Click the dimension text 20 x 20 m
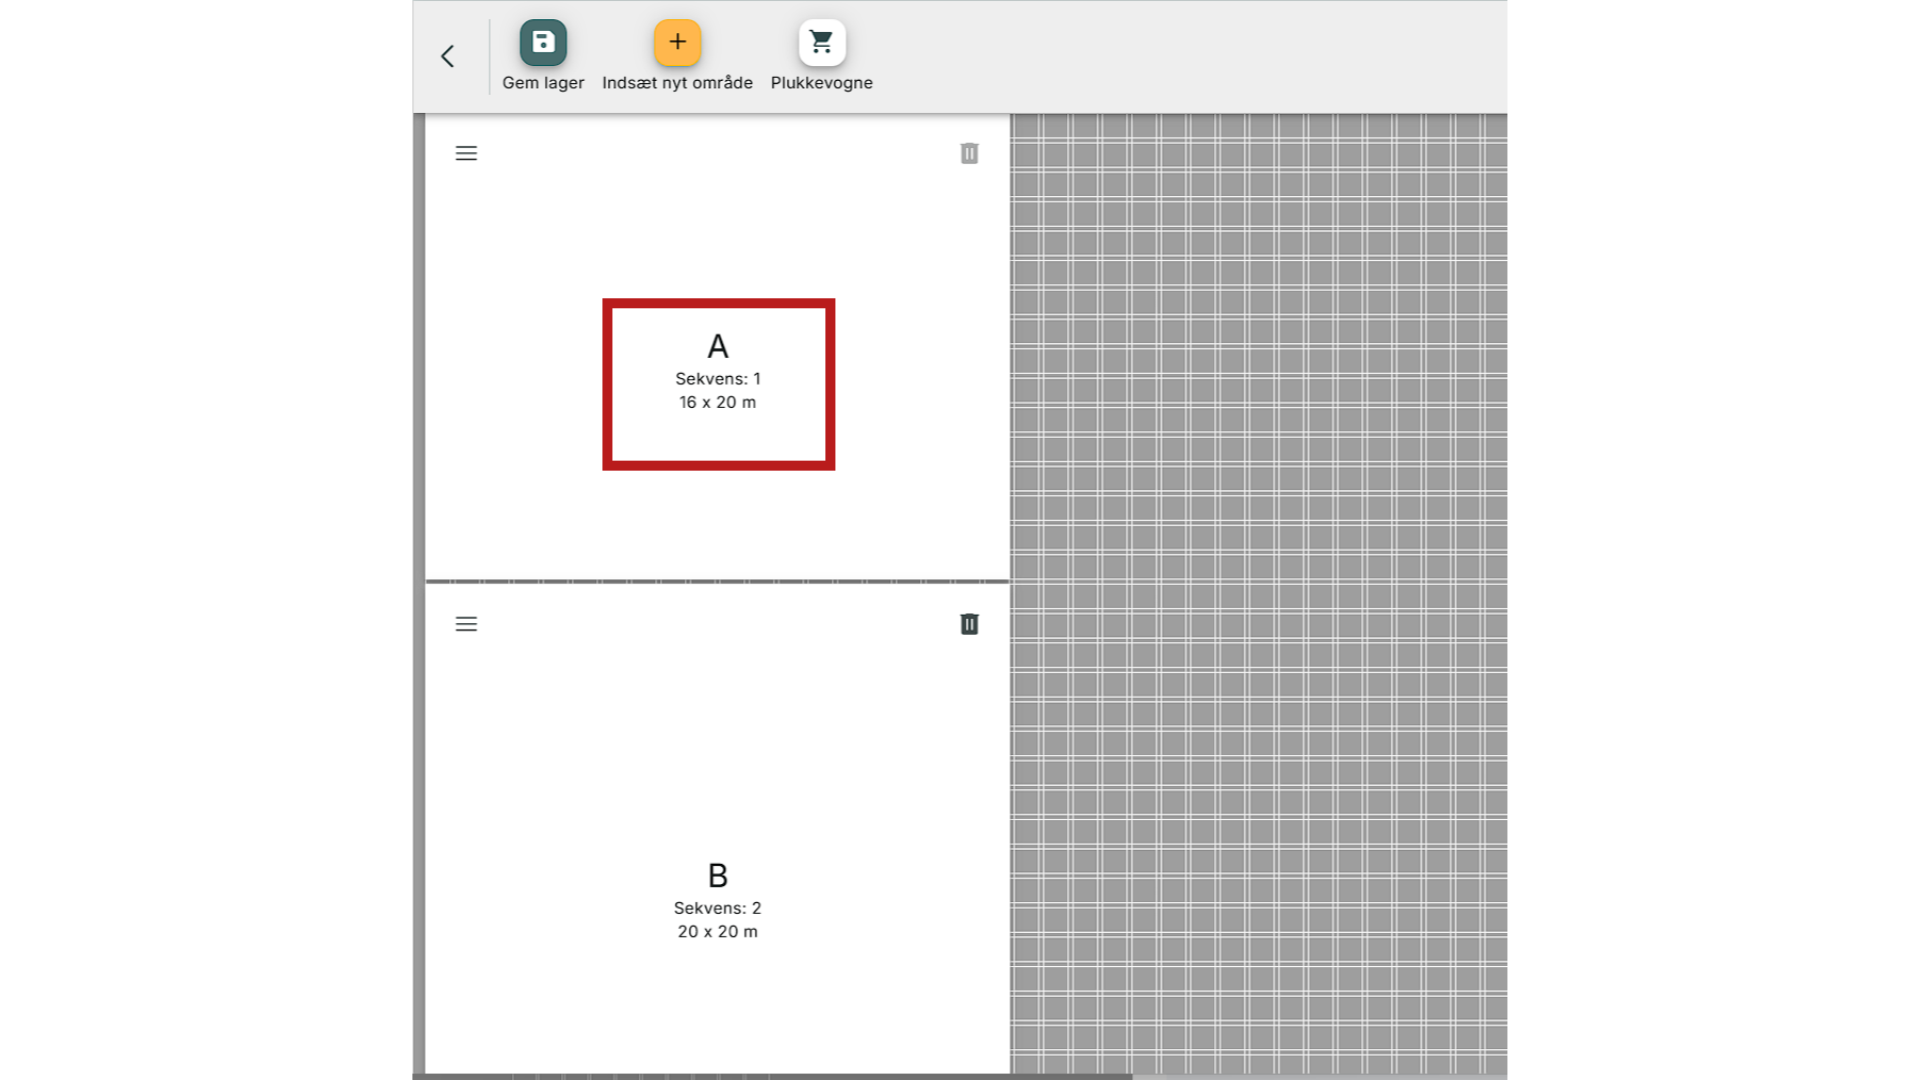 [718, 931]
